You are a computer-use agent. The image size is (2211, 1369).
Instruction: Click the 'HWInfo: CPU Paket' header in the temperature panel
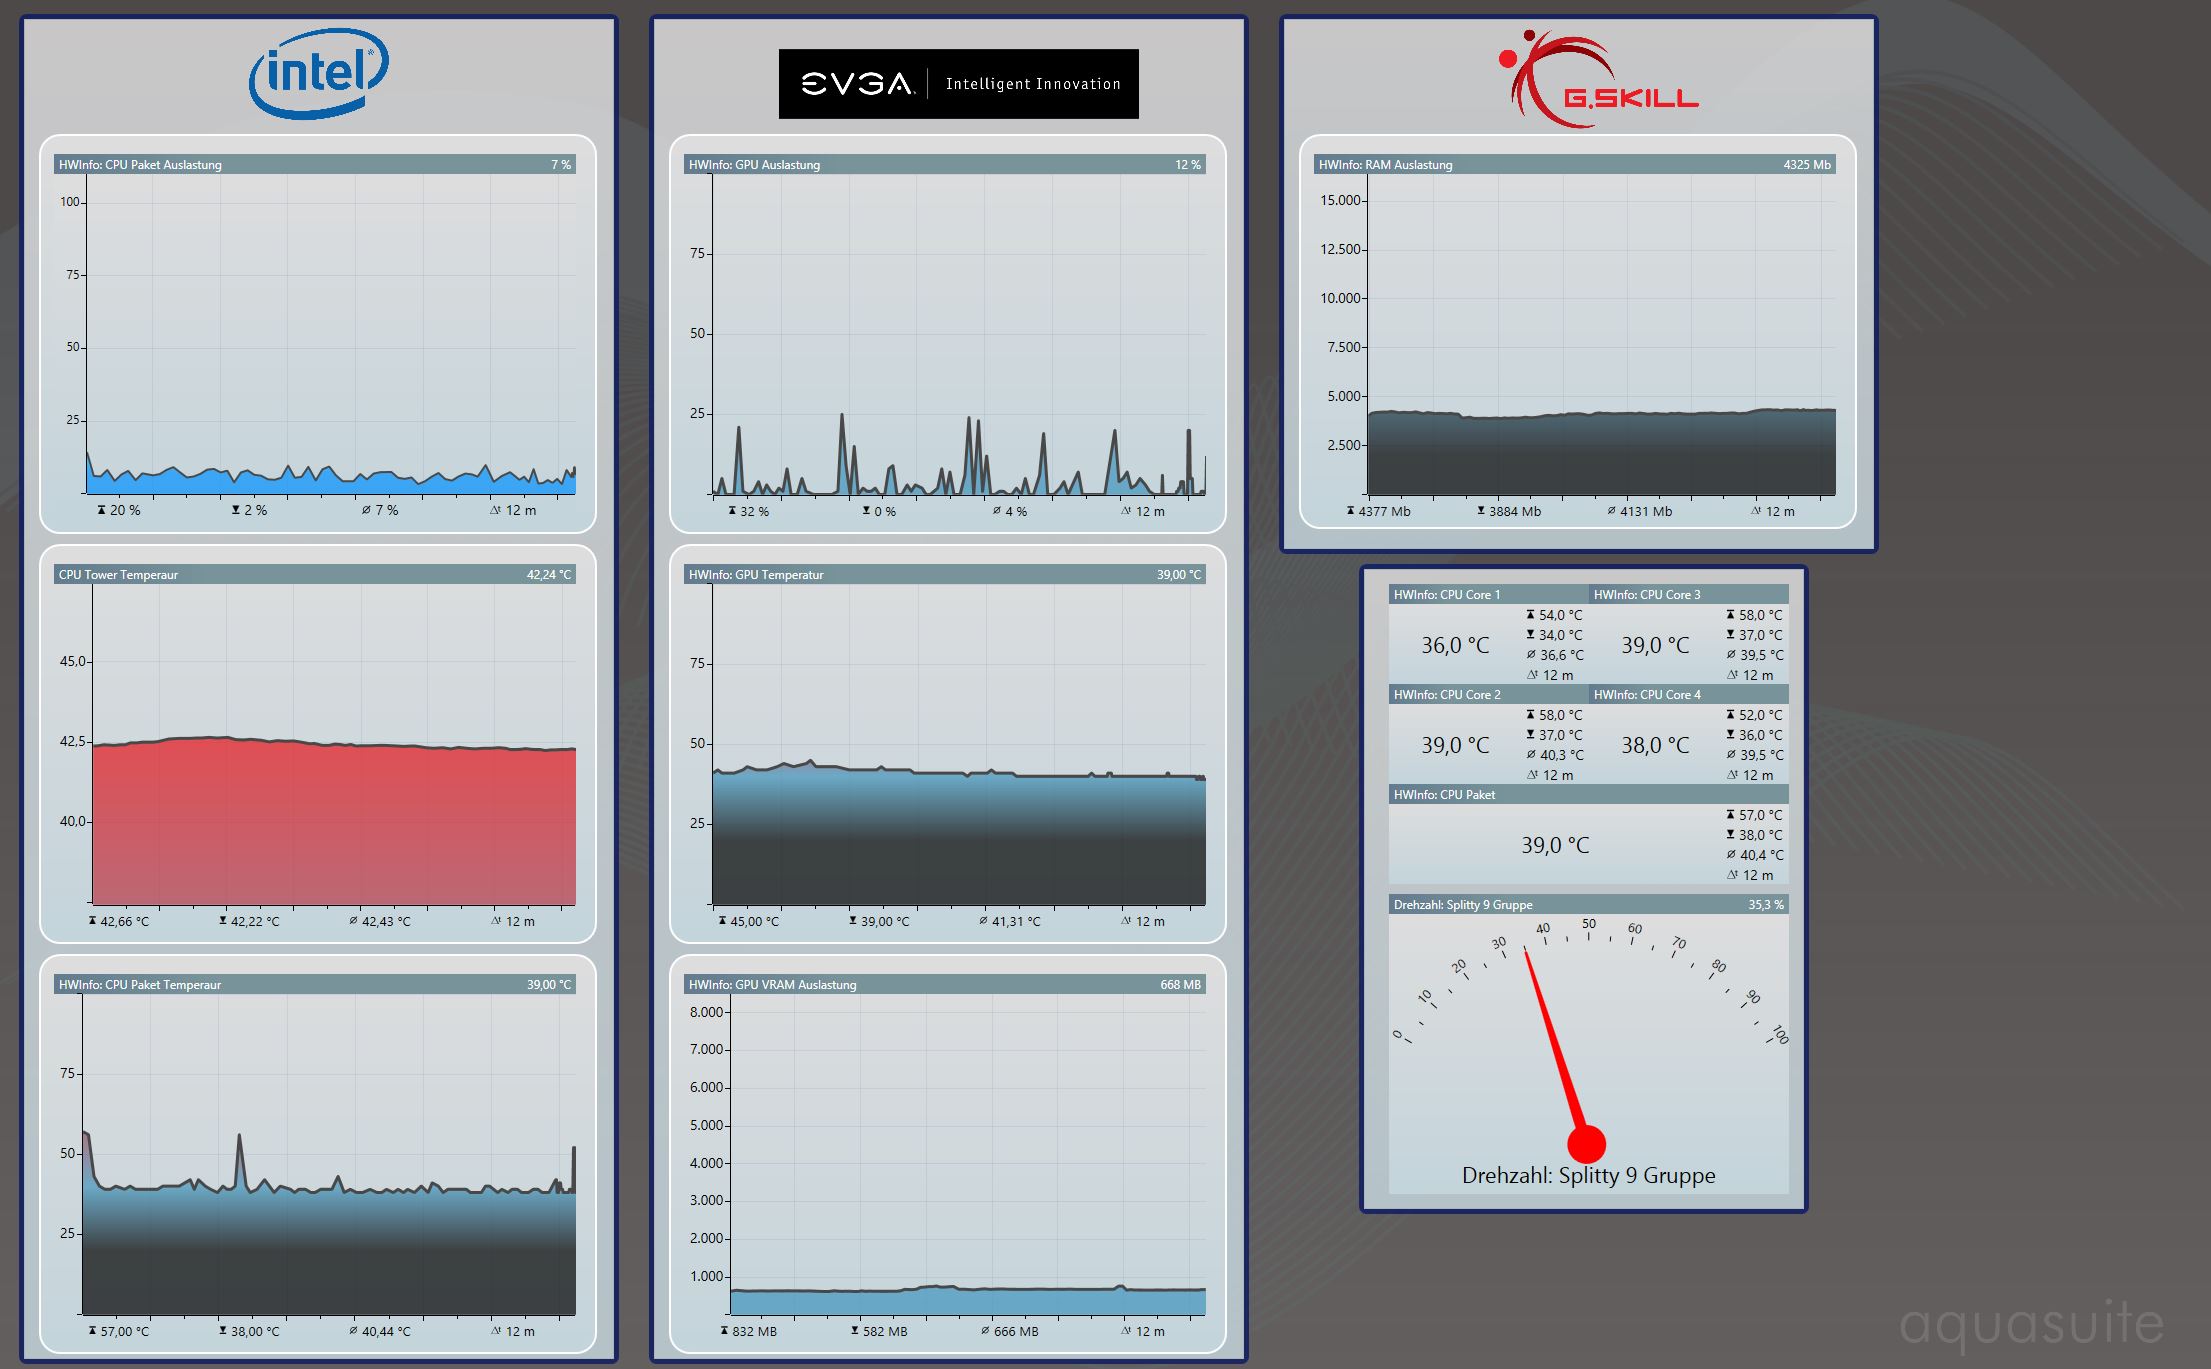(1588, 795)
